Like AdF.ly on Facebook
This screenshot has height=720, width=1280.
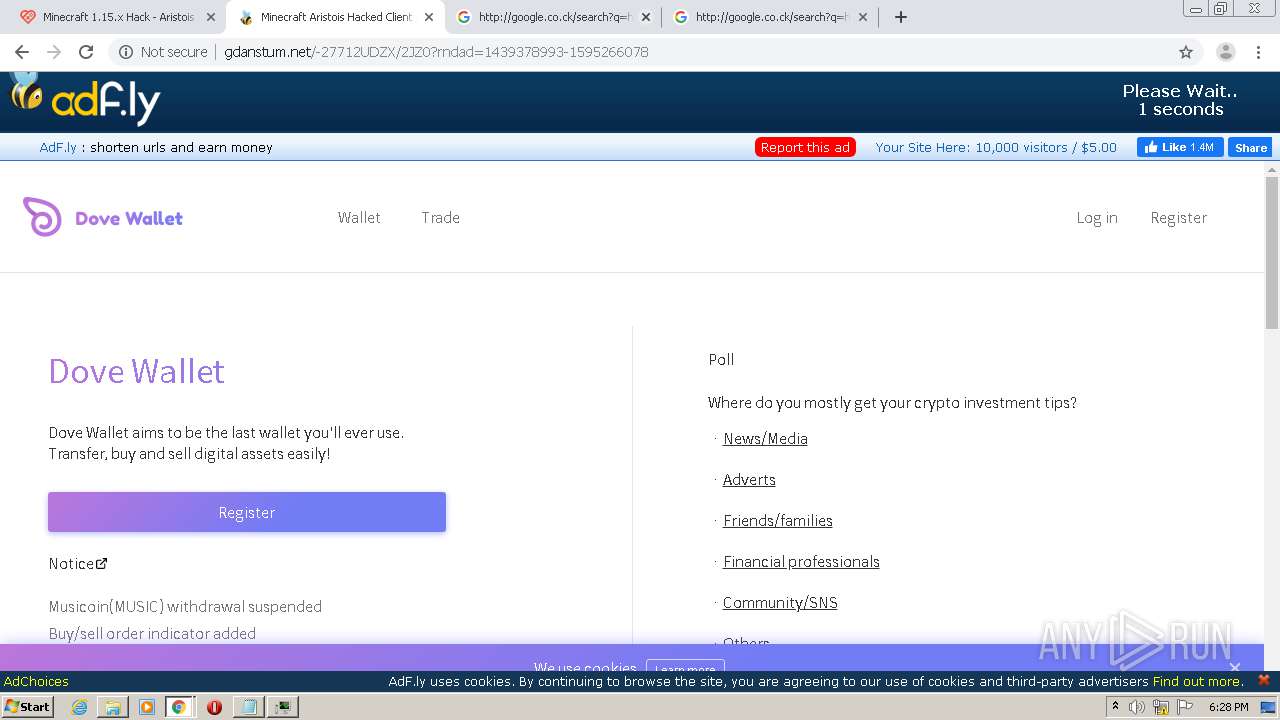coord(1180,147)
